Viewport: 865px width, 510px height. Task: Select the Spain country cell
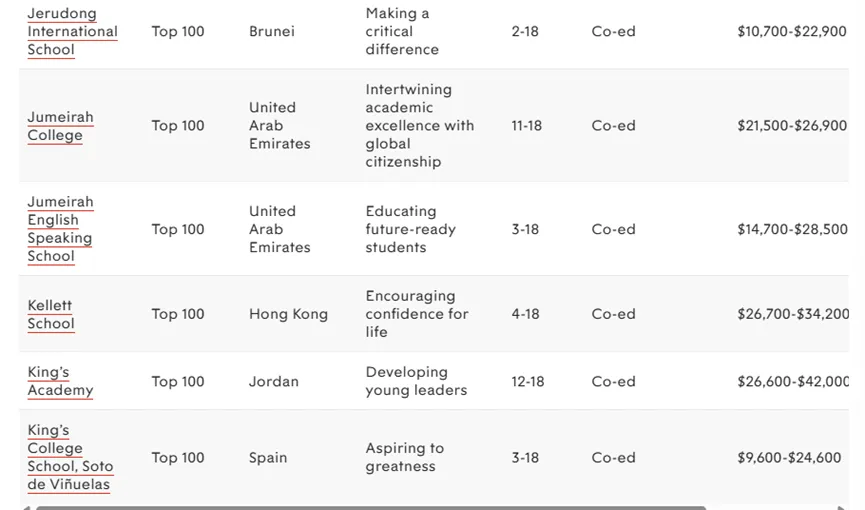click(x=268, y=457)
